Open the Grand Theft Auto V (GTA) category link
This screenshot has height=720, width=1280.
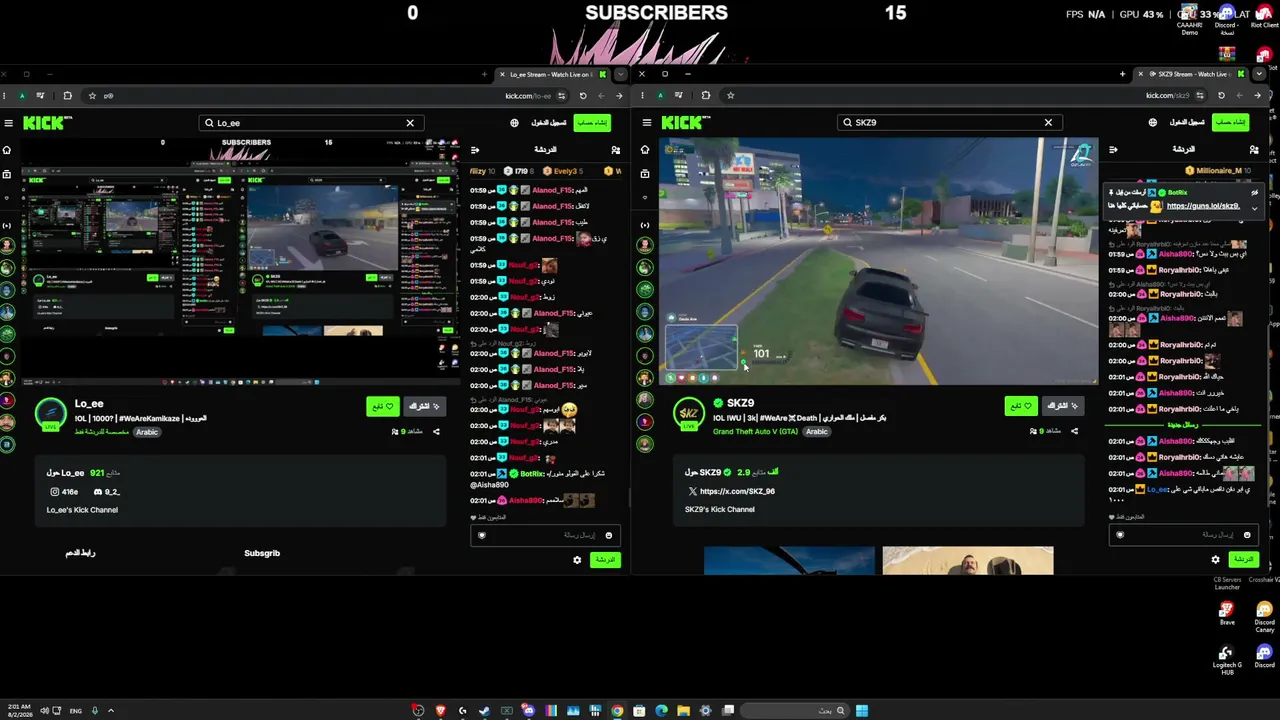[x=755, y=432]
